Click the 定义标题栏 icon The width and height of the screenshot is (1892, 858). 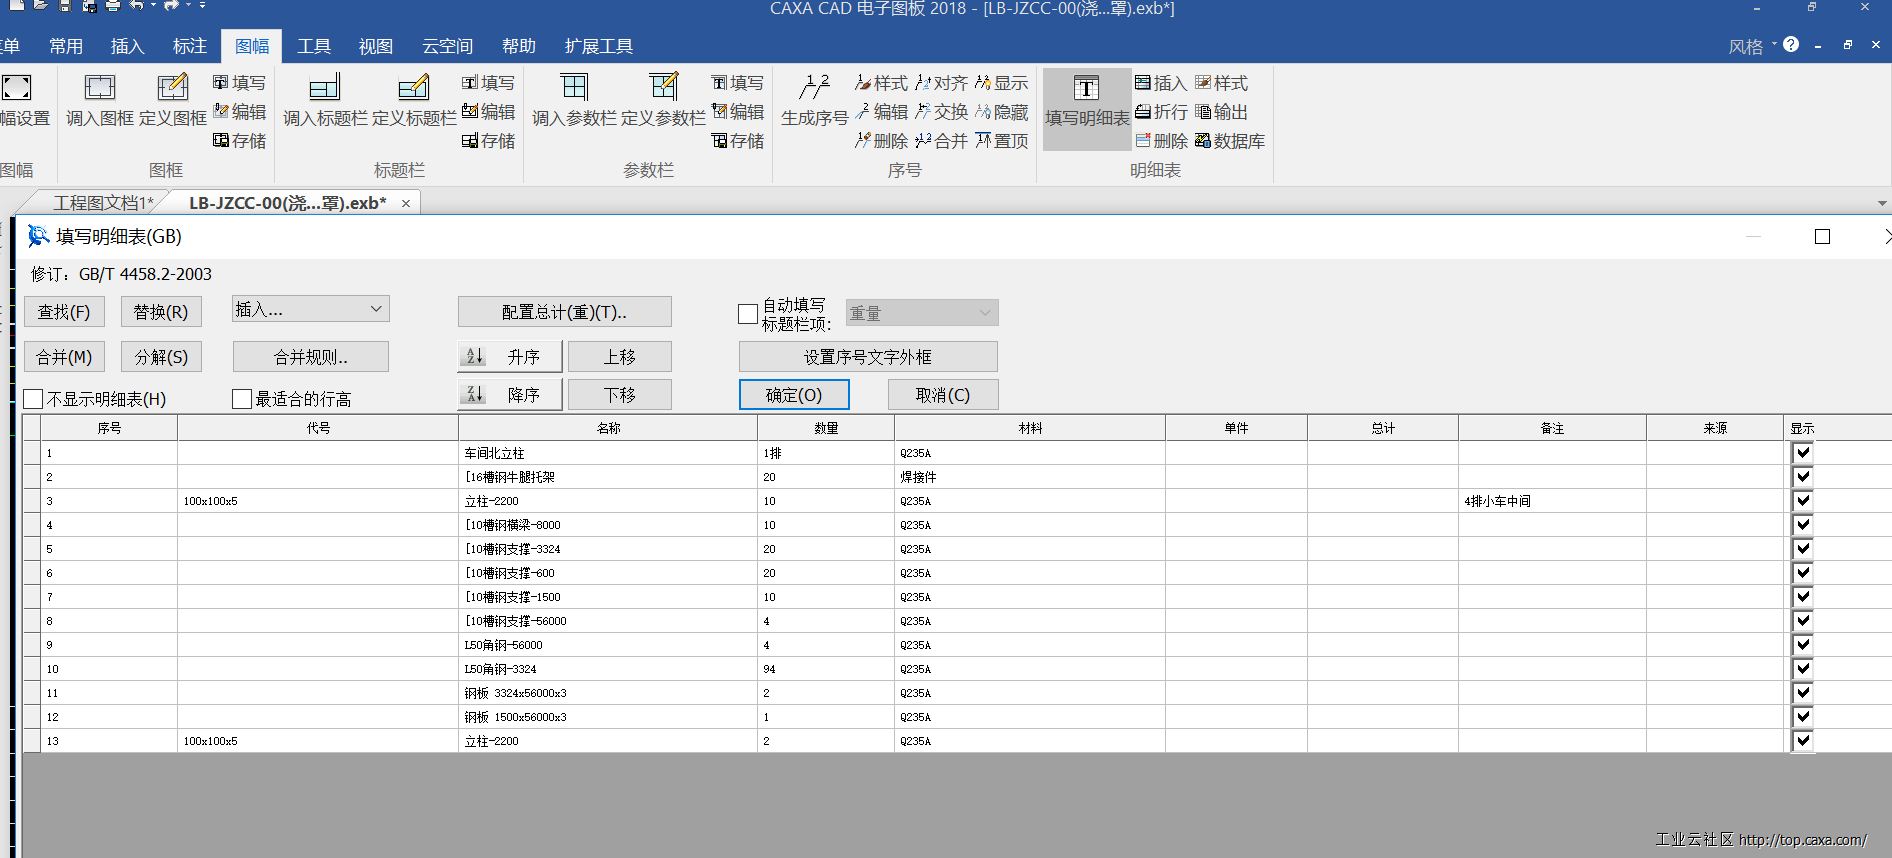413,89
